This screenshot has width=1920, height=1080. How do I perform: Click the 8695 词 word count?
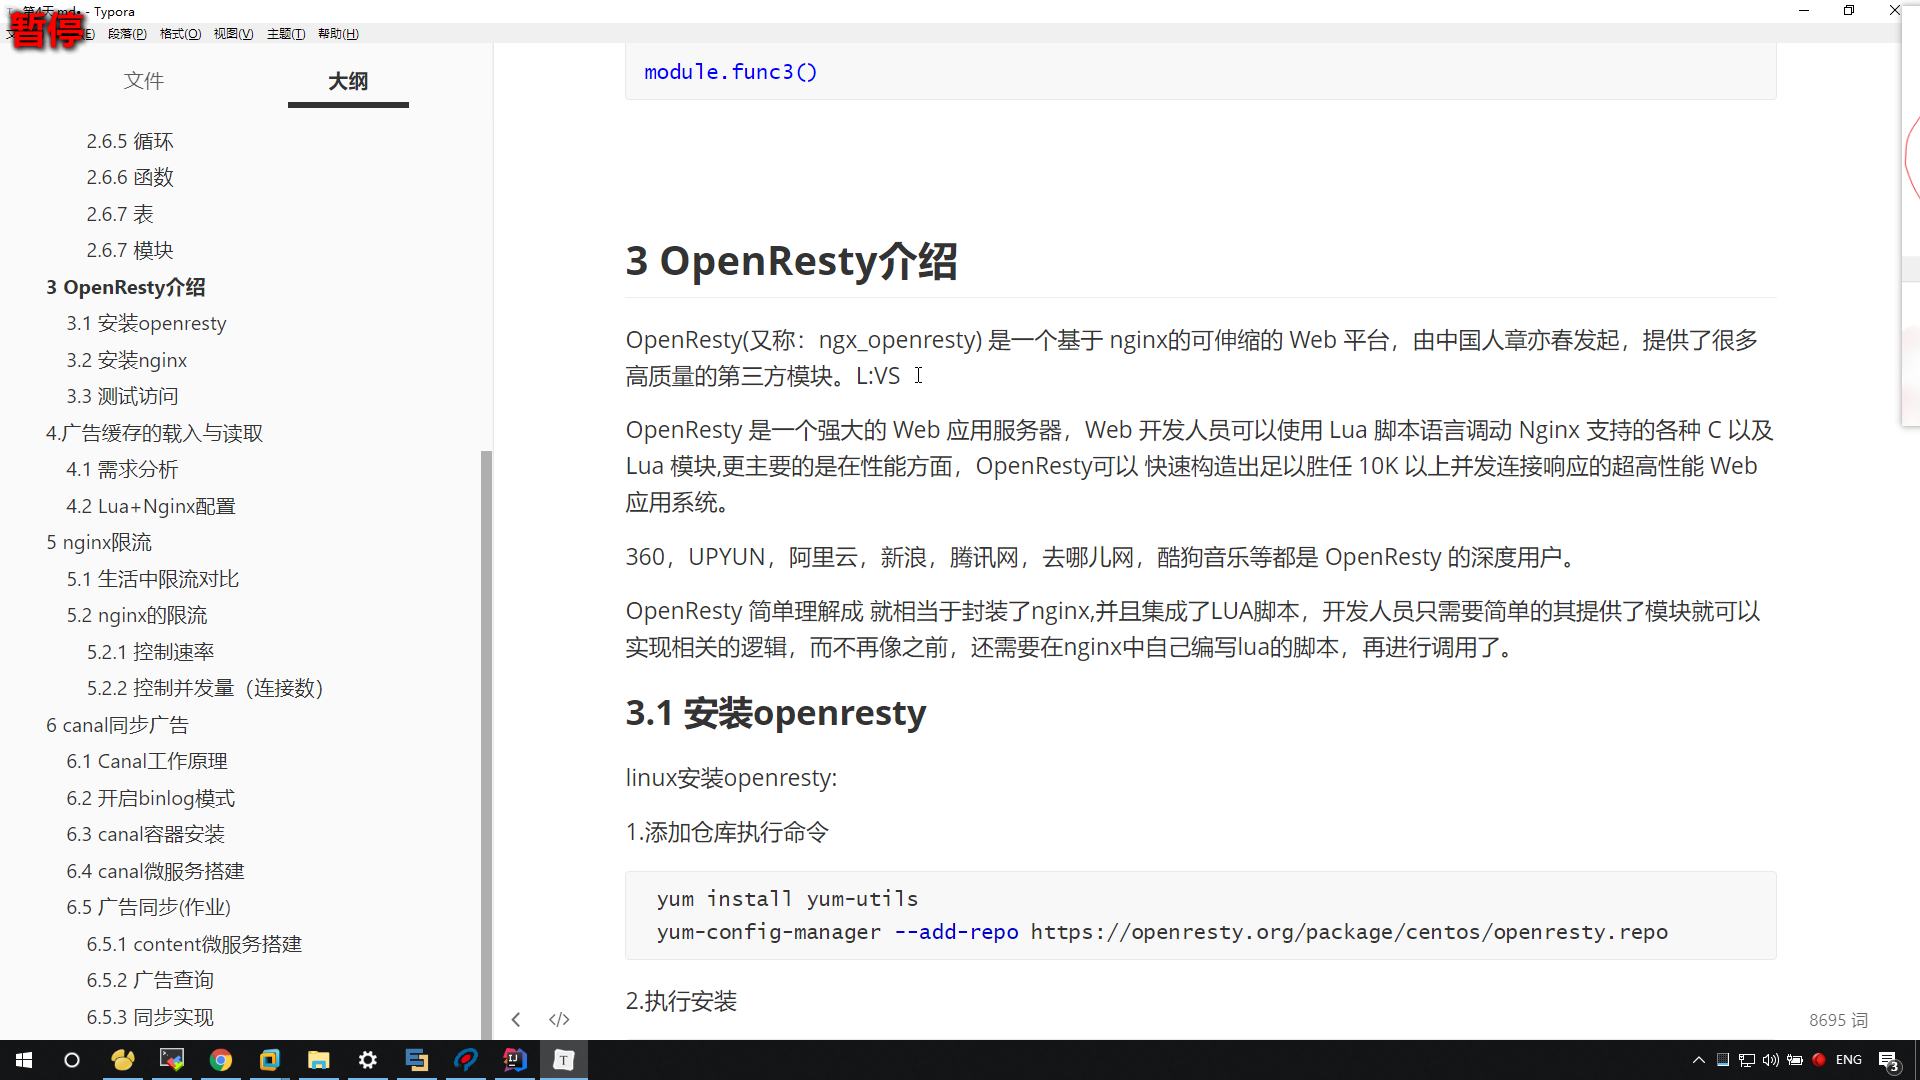point(1838,1020)
